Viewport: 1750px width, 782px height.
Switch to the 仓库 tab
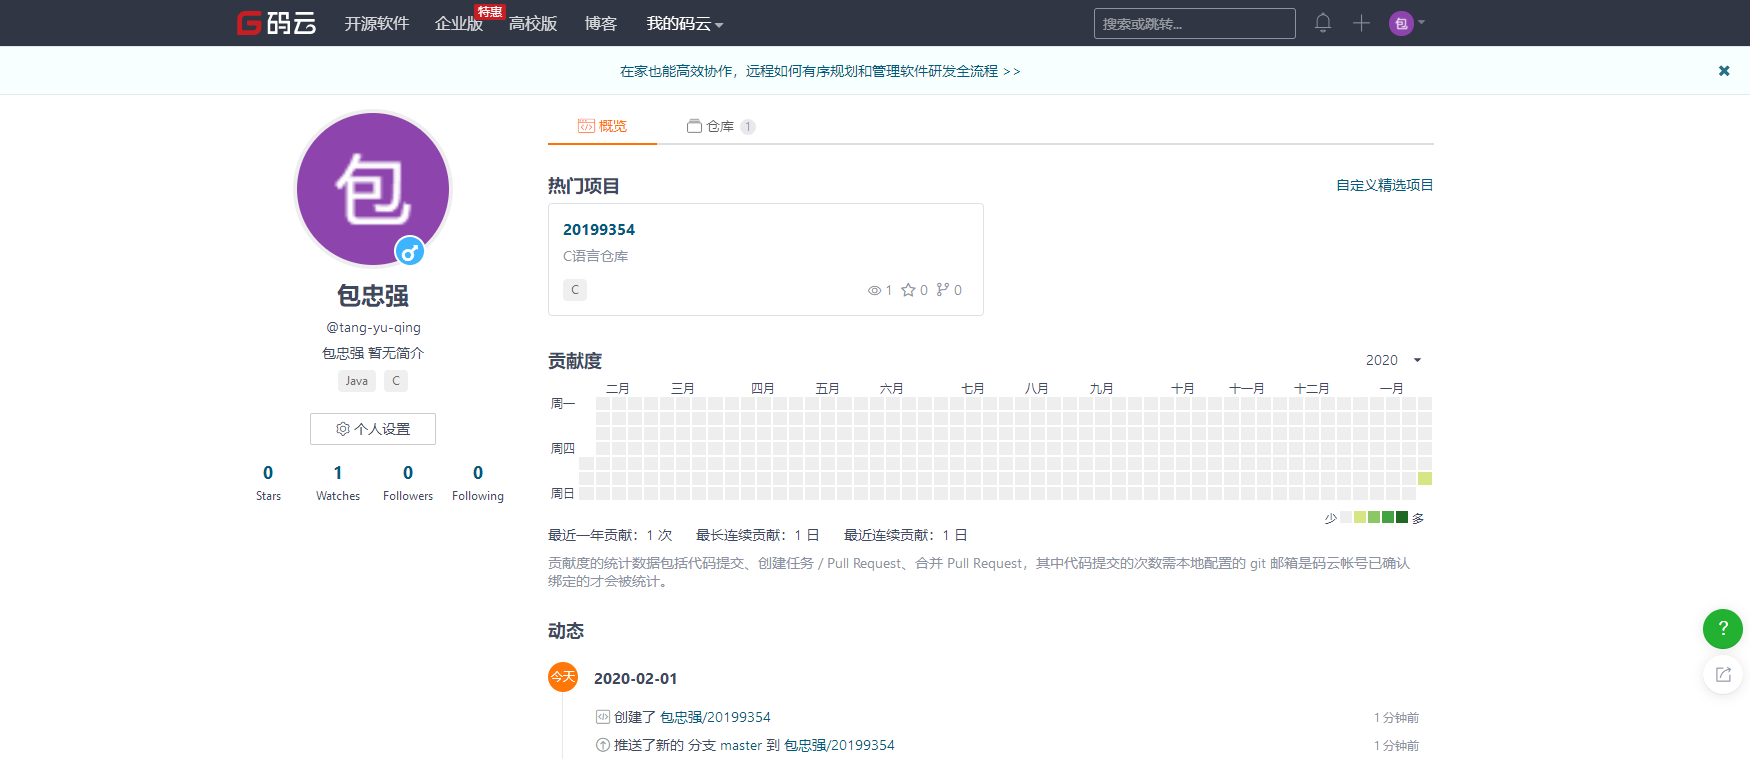click(721, 126)
